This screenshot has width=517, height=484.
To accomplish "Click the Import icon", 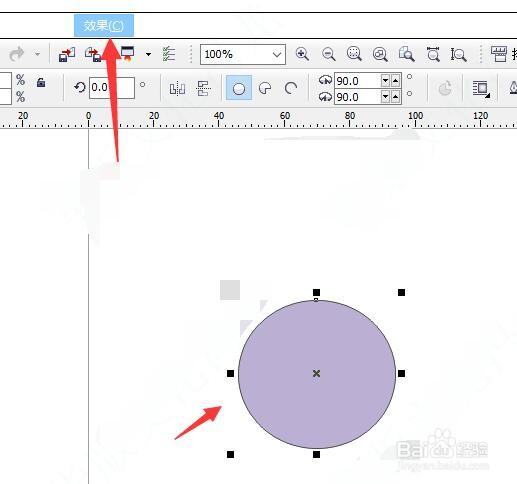I will point(67,54).
